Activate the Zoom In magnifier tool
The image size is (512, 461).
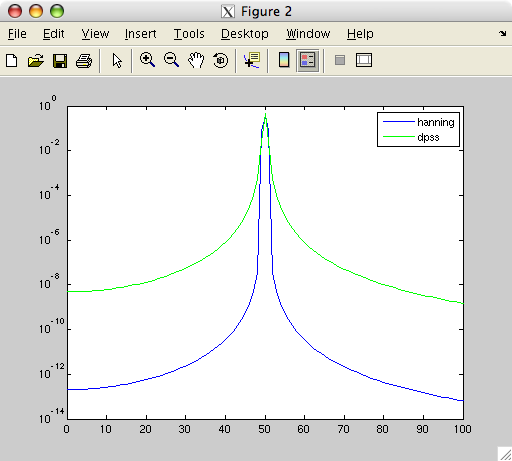pyautogui.click(x=147, y=60)
